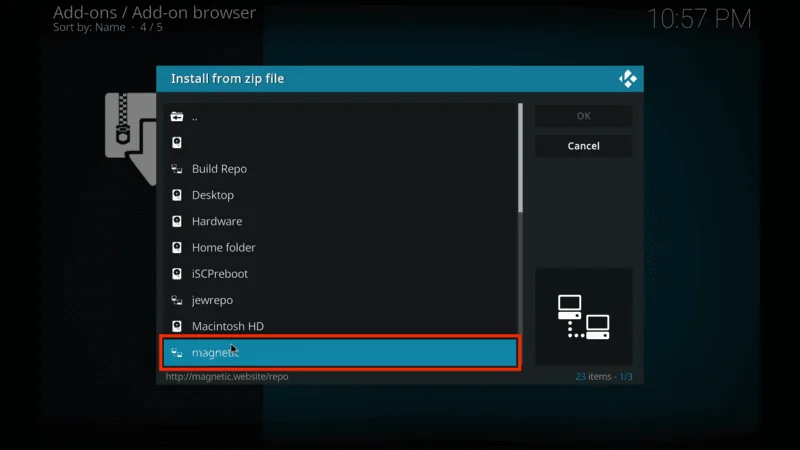Click the Macintosh HD drive icon
This screenshot has height=450, width=800.
click(x=177, y=326)
